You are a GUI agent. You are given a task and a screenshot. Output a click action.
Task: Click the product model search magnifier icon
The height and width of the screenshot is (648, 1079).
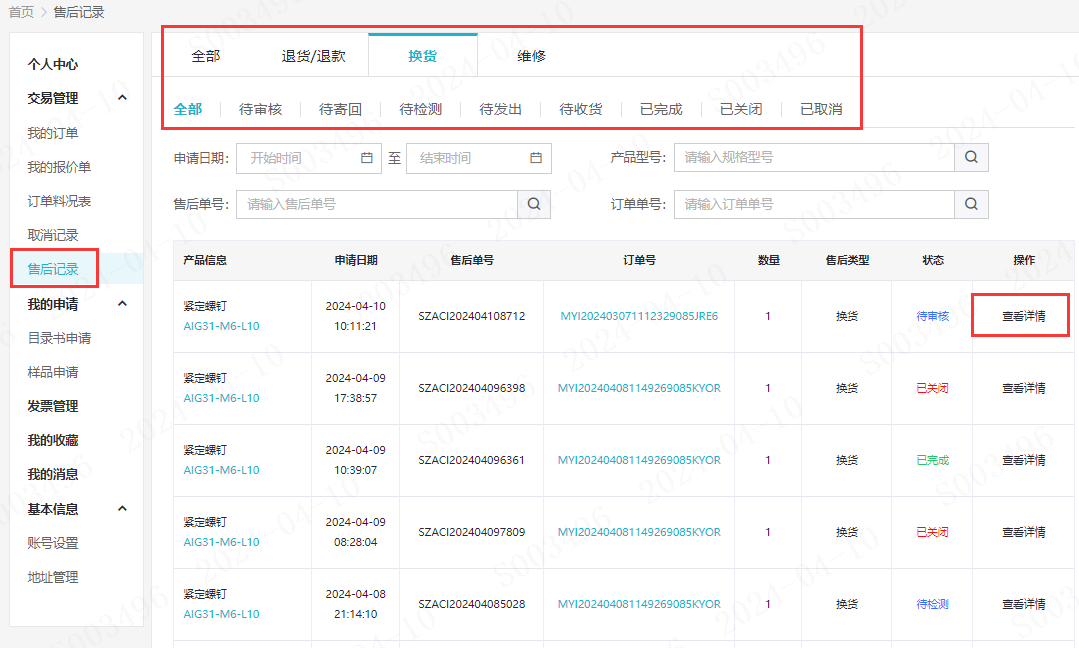(x=970, y=158)
